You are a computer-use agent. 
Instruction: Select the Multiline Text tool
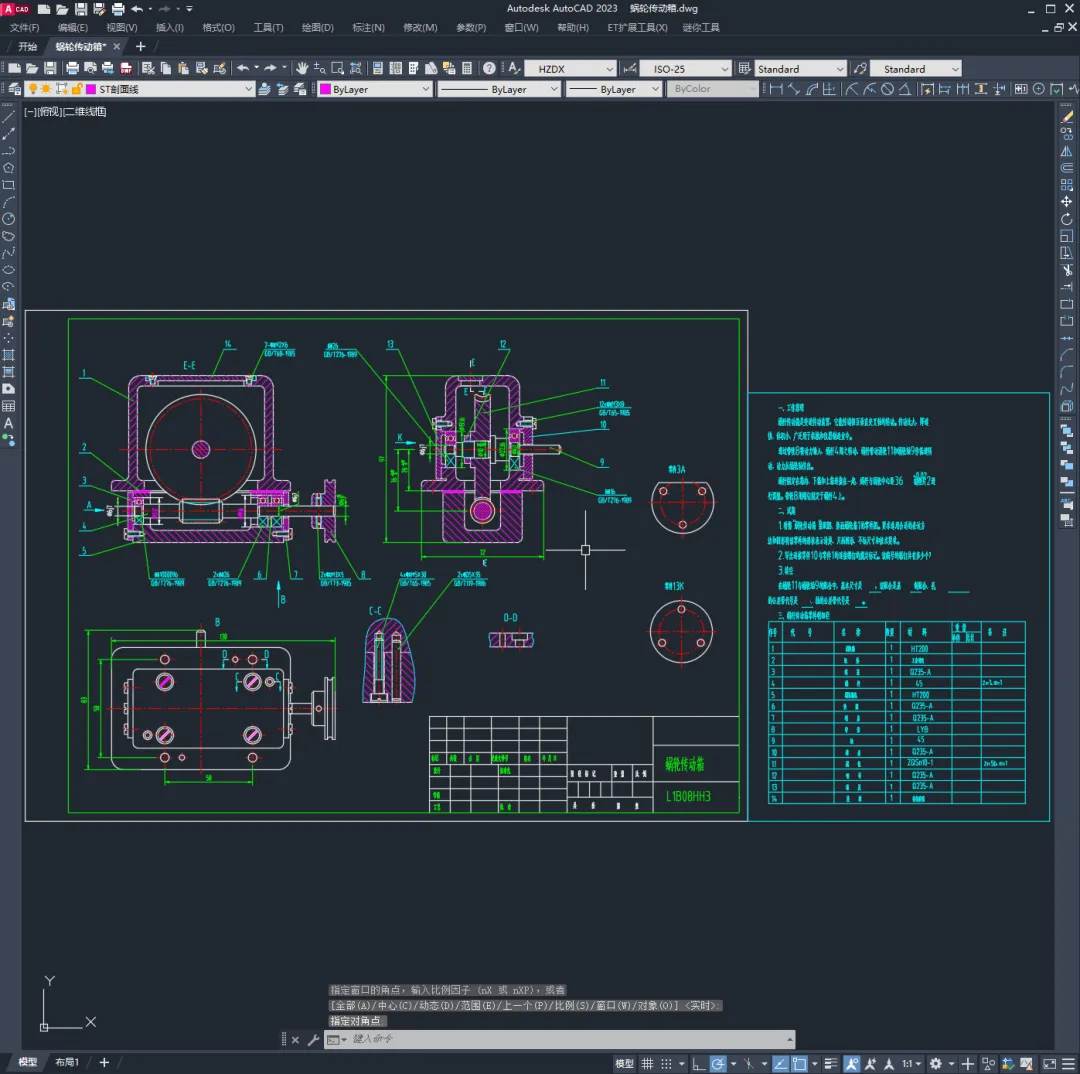click(x=9, y=423)
